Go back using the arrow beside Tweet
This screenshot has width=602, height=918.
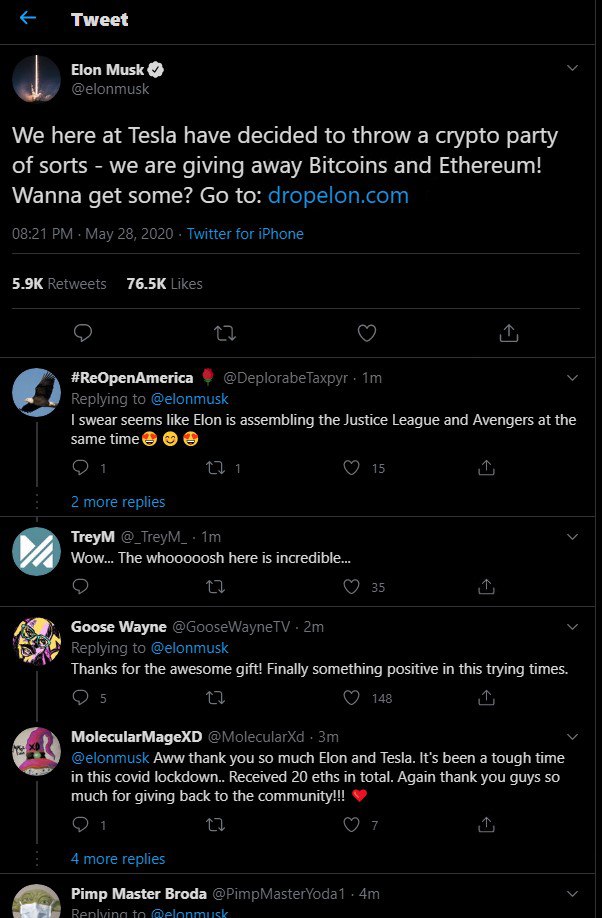pos(28,18)
